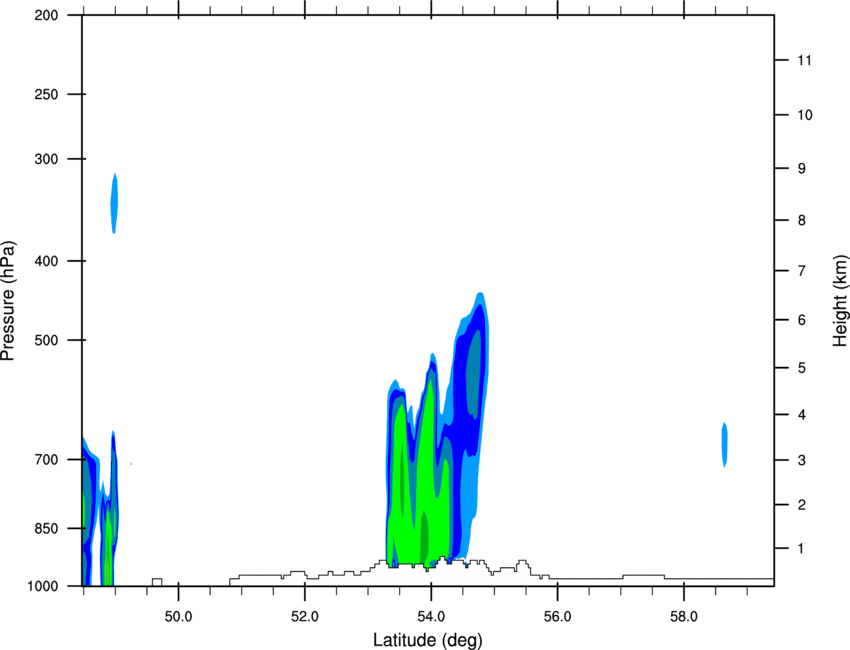Image resolution: width=850 pixels, height=650 pixels.
Task: Click the 56.0 latitude tick label
Action: click(x=558, y=617)
